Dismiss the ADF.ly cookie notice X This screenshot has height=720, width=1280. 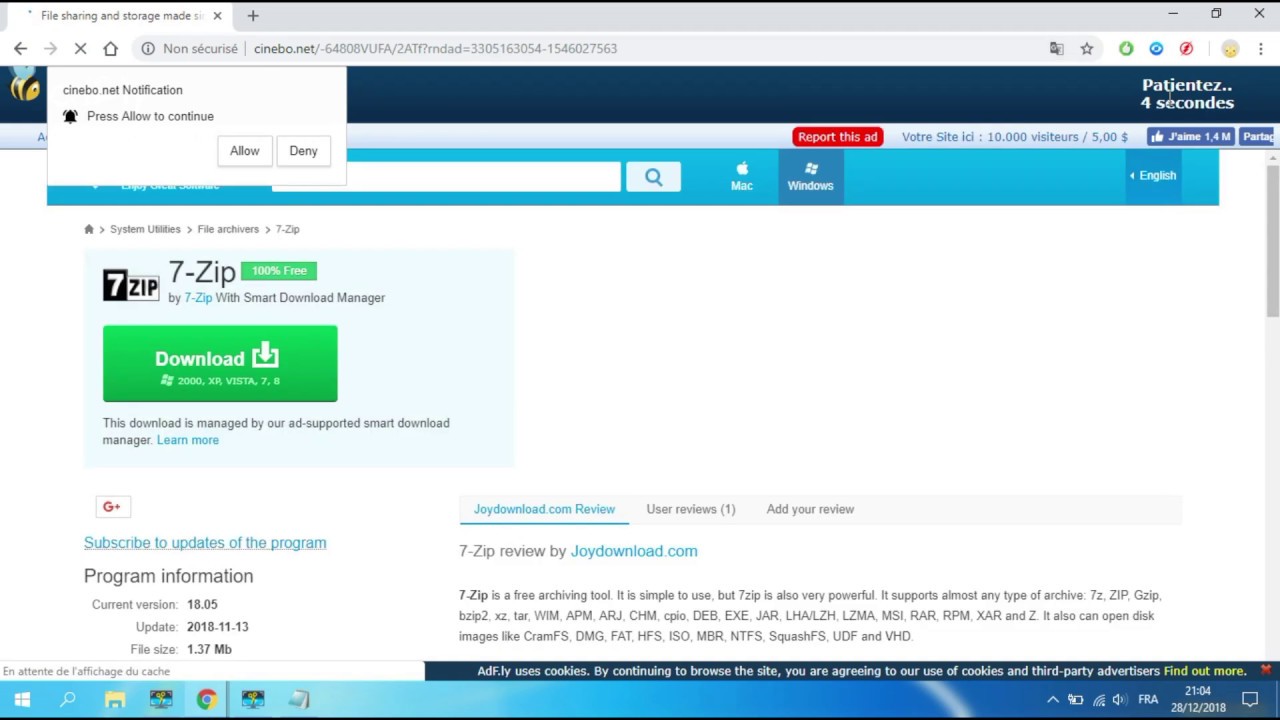pyautogui.click(x=1265, y=670)
